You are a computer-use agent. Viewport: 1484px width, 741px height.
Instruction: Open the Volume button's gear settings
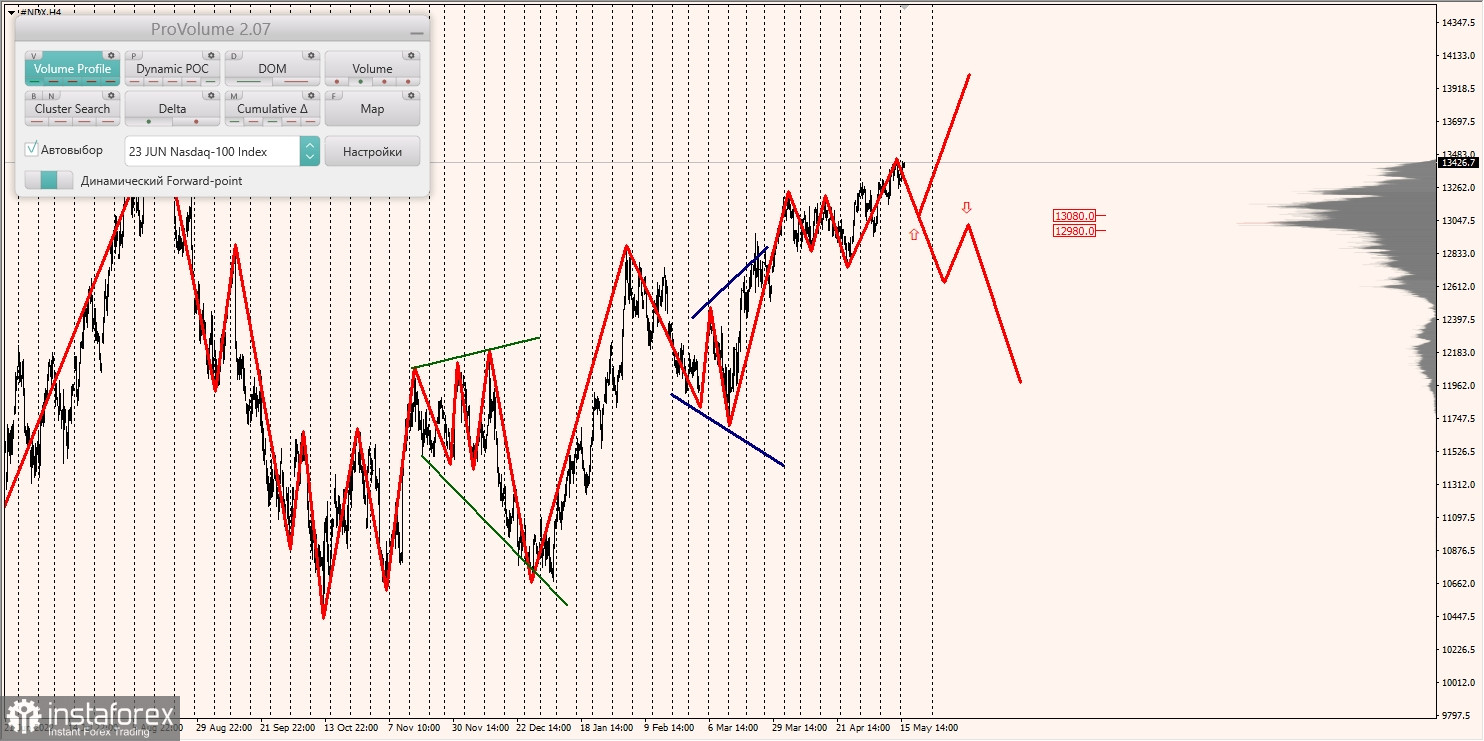tap(411, 55)
